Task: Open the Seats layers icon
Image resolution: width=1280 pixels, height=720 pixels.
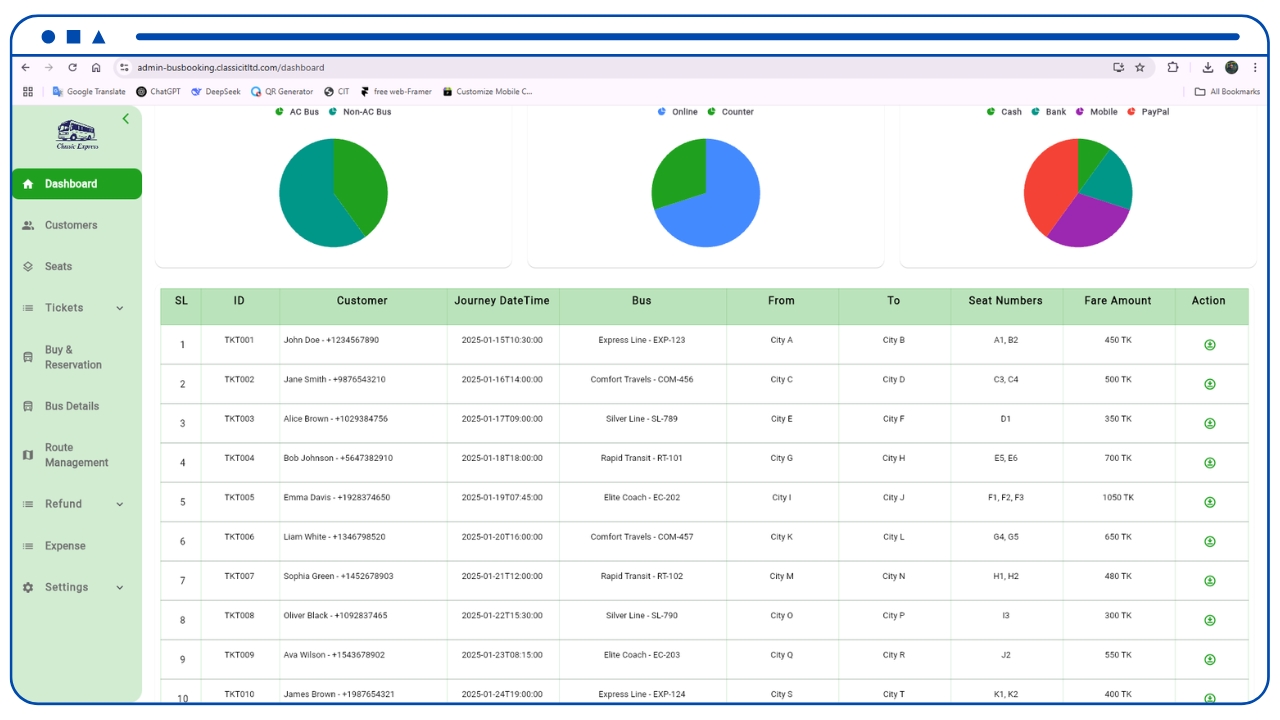Action: tap(28, 267)
